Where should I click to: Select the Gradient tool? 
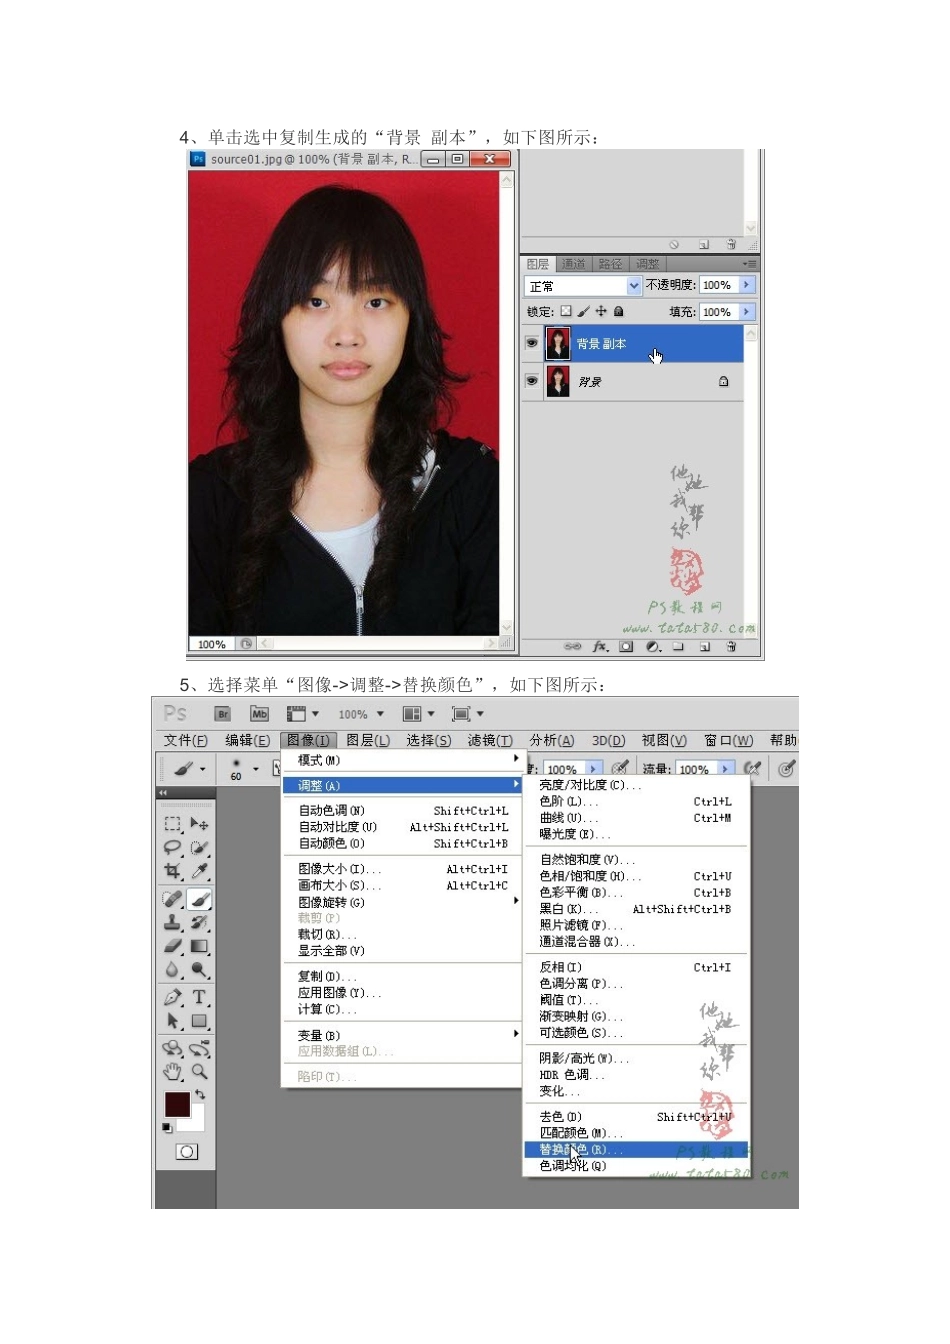click(x=199, y=946)
